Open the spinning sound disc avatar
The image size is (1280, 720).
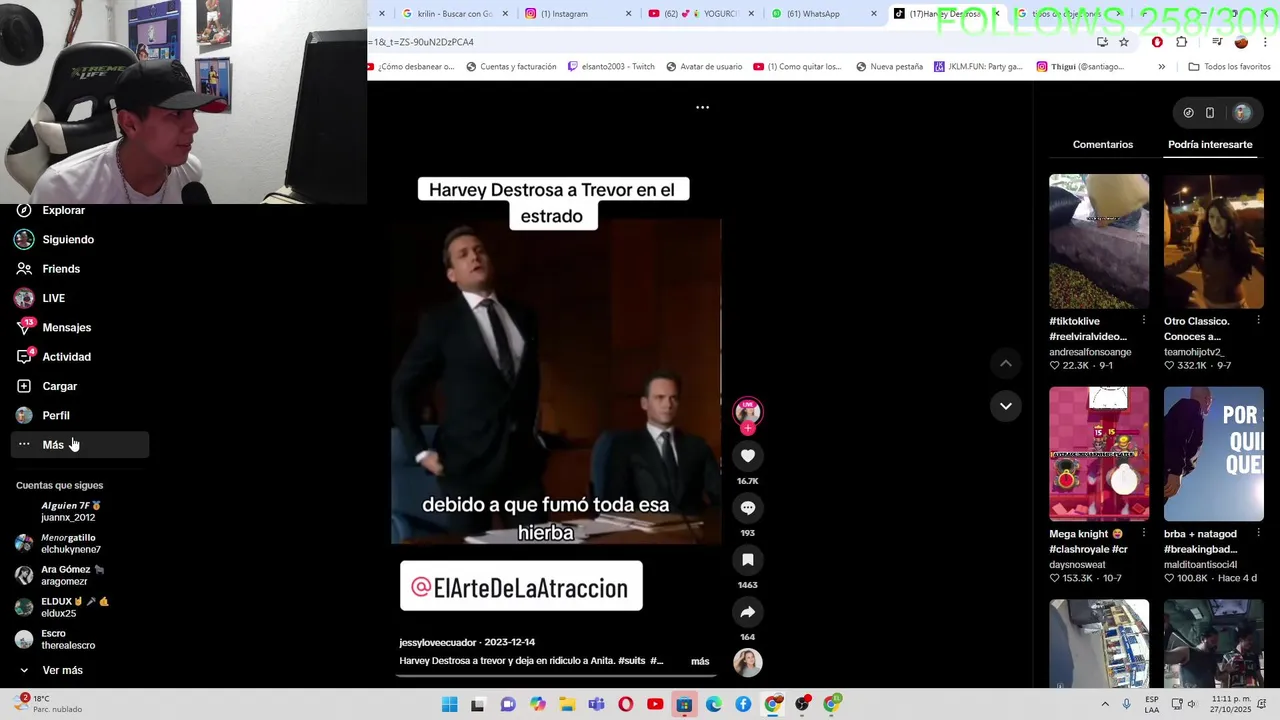(747, 662)
